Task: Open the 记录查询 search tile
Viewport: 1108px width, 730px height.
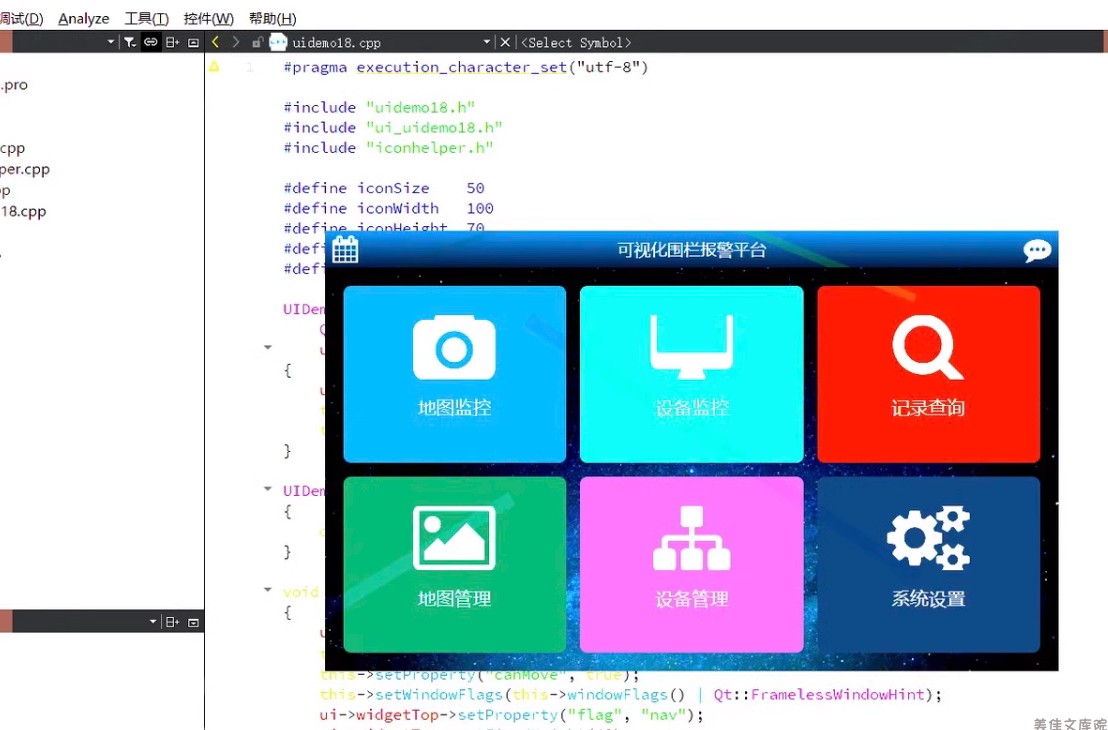Action: click(929, 374)
